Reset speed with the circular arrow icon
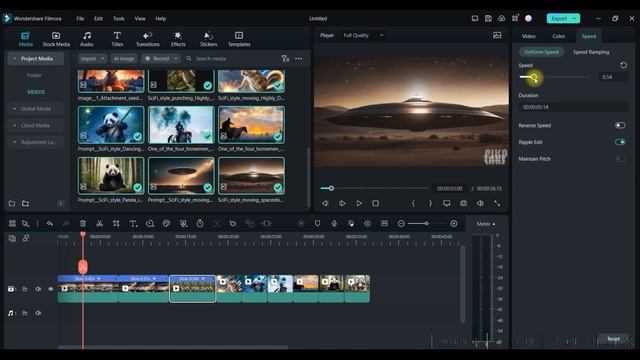Viewport: 640px width, 360px height. (x=623, y=65)
